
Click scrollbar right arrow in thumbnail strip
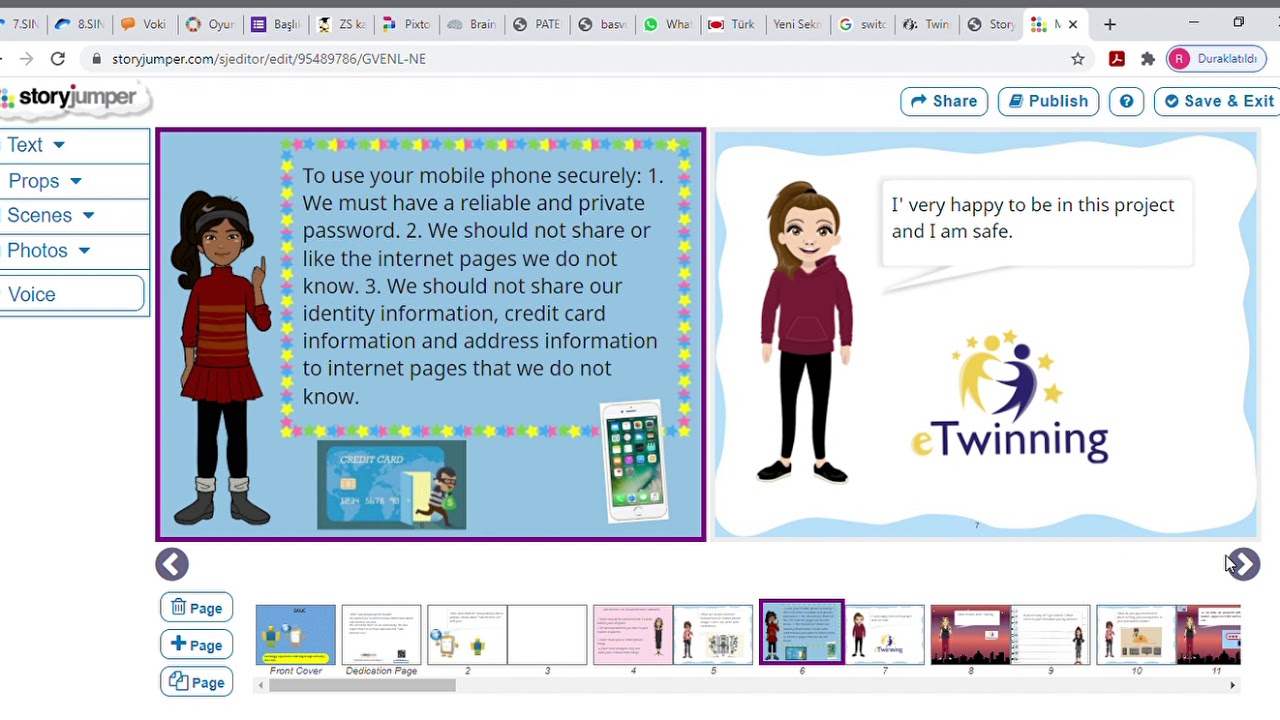pyautogui.click(x=1233, y=685)
